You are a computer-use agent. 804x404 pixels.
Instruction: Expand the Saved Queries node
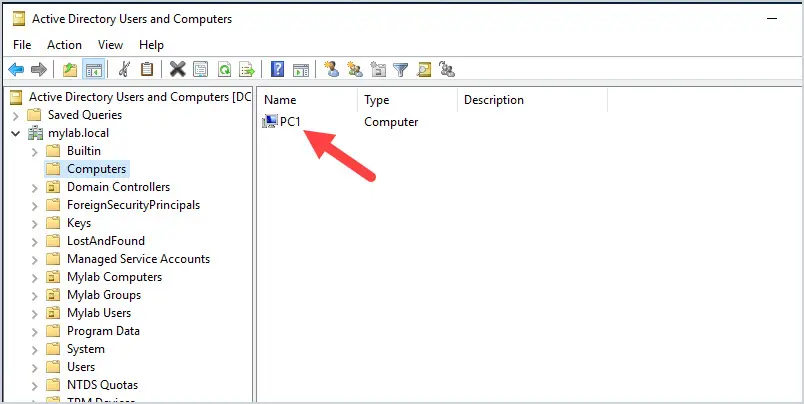pyautogui.click(x=15, y=115)
